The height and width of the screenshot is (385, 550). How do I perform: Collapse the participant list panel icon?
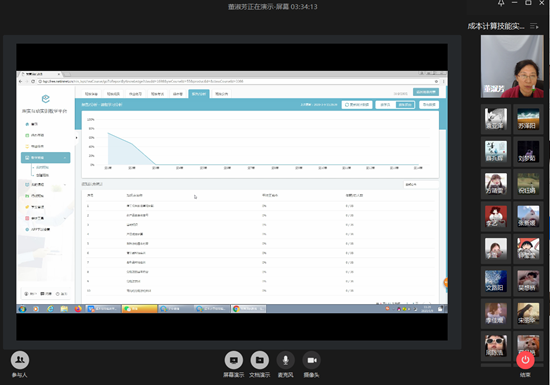(x=534, y=26)
